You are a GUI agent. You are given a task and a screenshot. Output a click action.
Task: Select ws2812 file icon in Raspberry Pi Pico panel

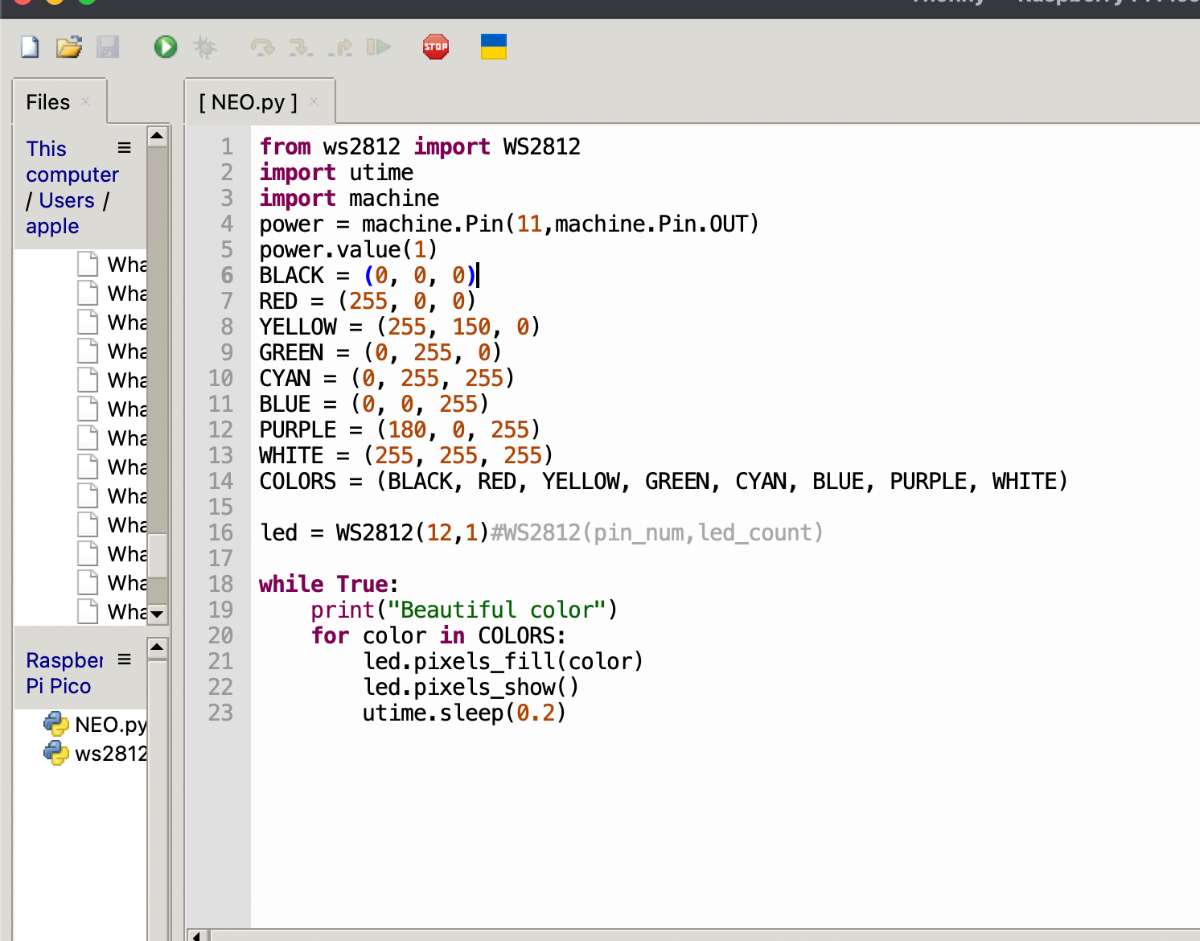coord(56,753)
